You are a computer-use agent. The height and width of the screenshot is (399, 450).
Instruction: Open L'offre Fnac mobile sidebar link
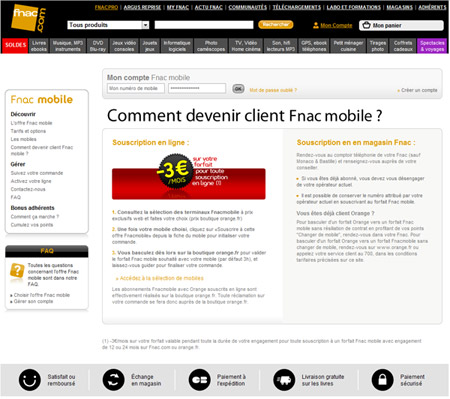click(31, 123)
